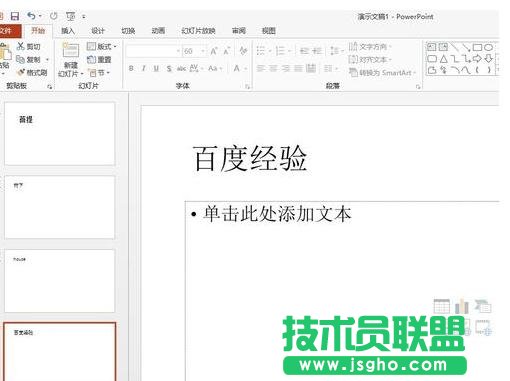Switch to the 插入 (Insert) tab

tap(68, 31)
